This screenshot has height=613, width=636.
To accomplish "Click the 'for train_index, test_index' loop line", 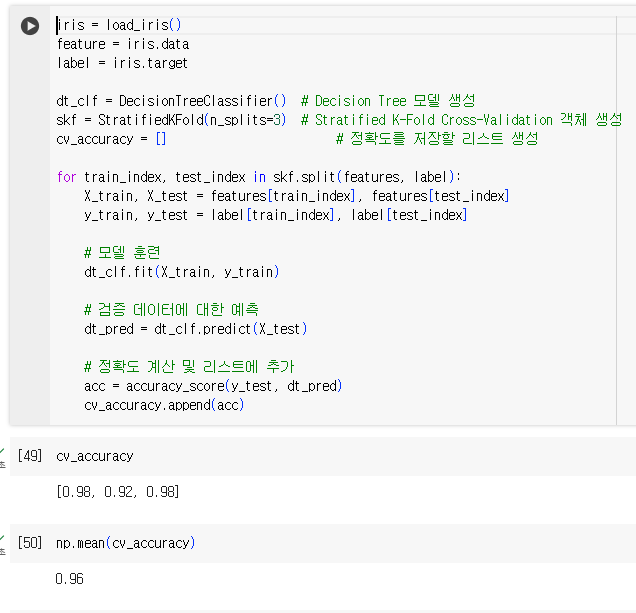I will [259, 177].
